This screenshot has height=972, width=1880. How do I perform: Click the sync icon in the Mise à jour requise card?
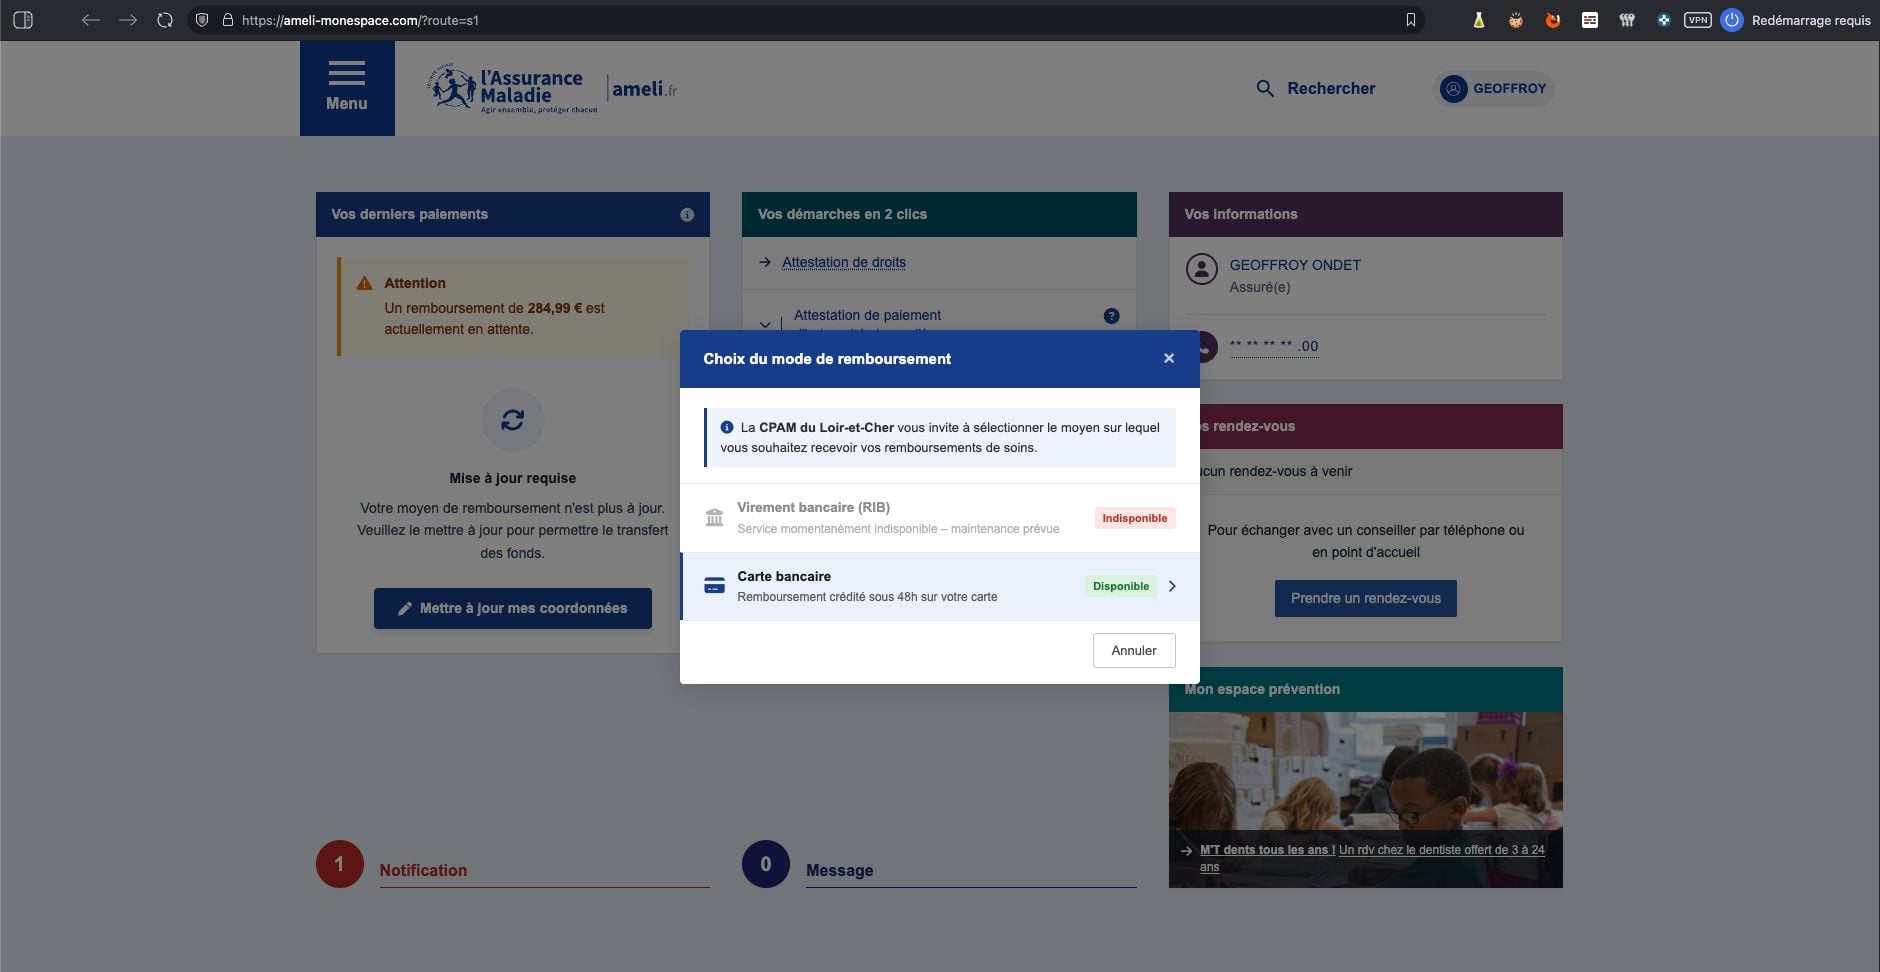tap(513, 420)
